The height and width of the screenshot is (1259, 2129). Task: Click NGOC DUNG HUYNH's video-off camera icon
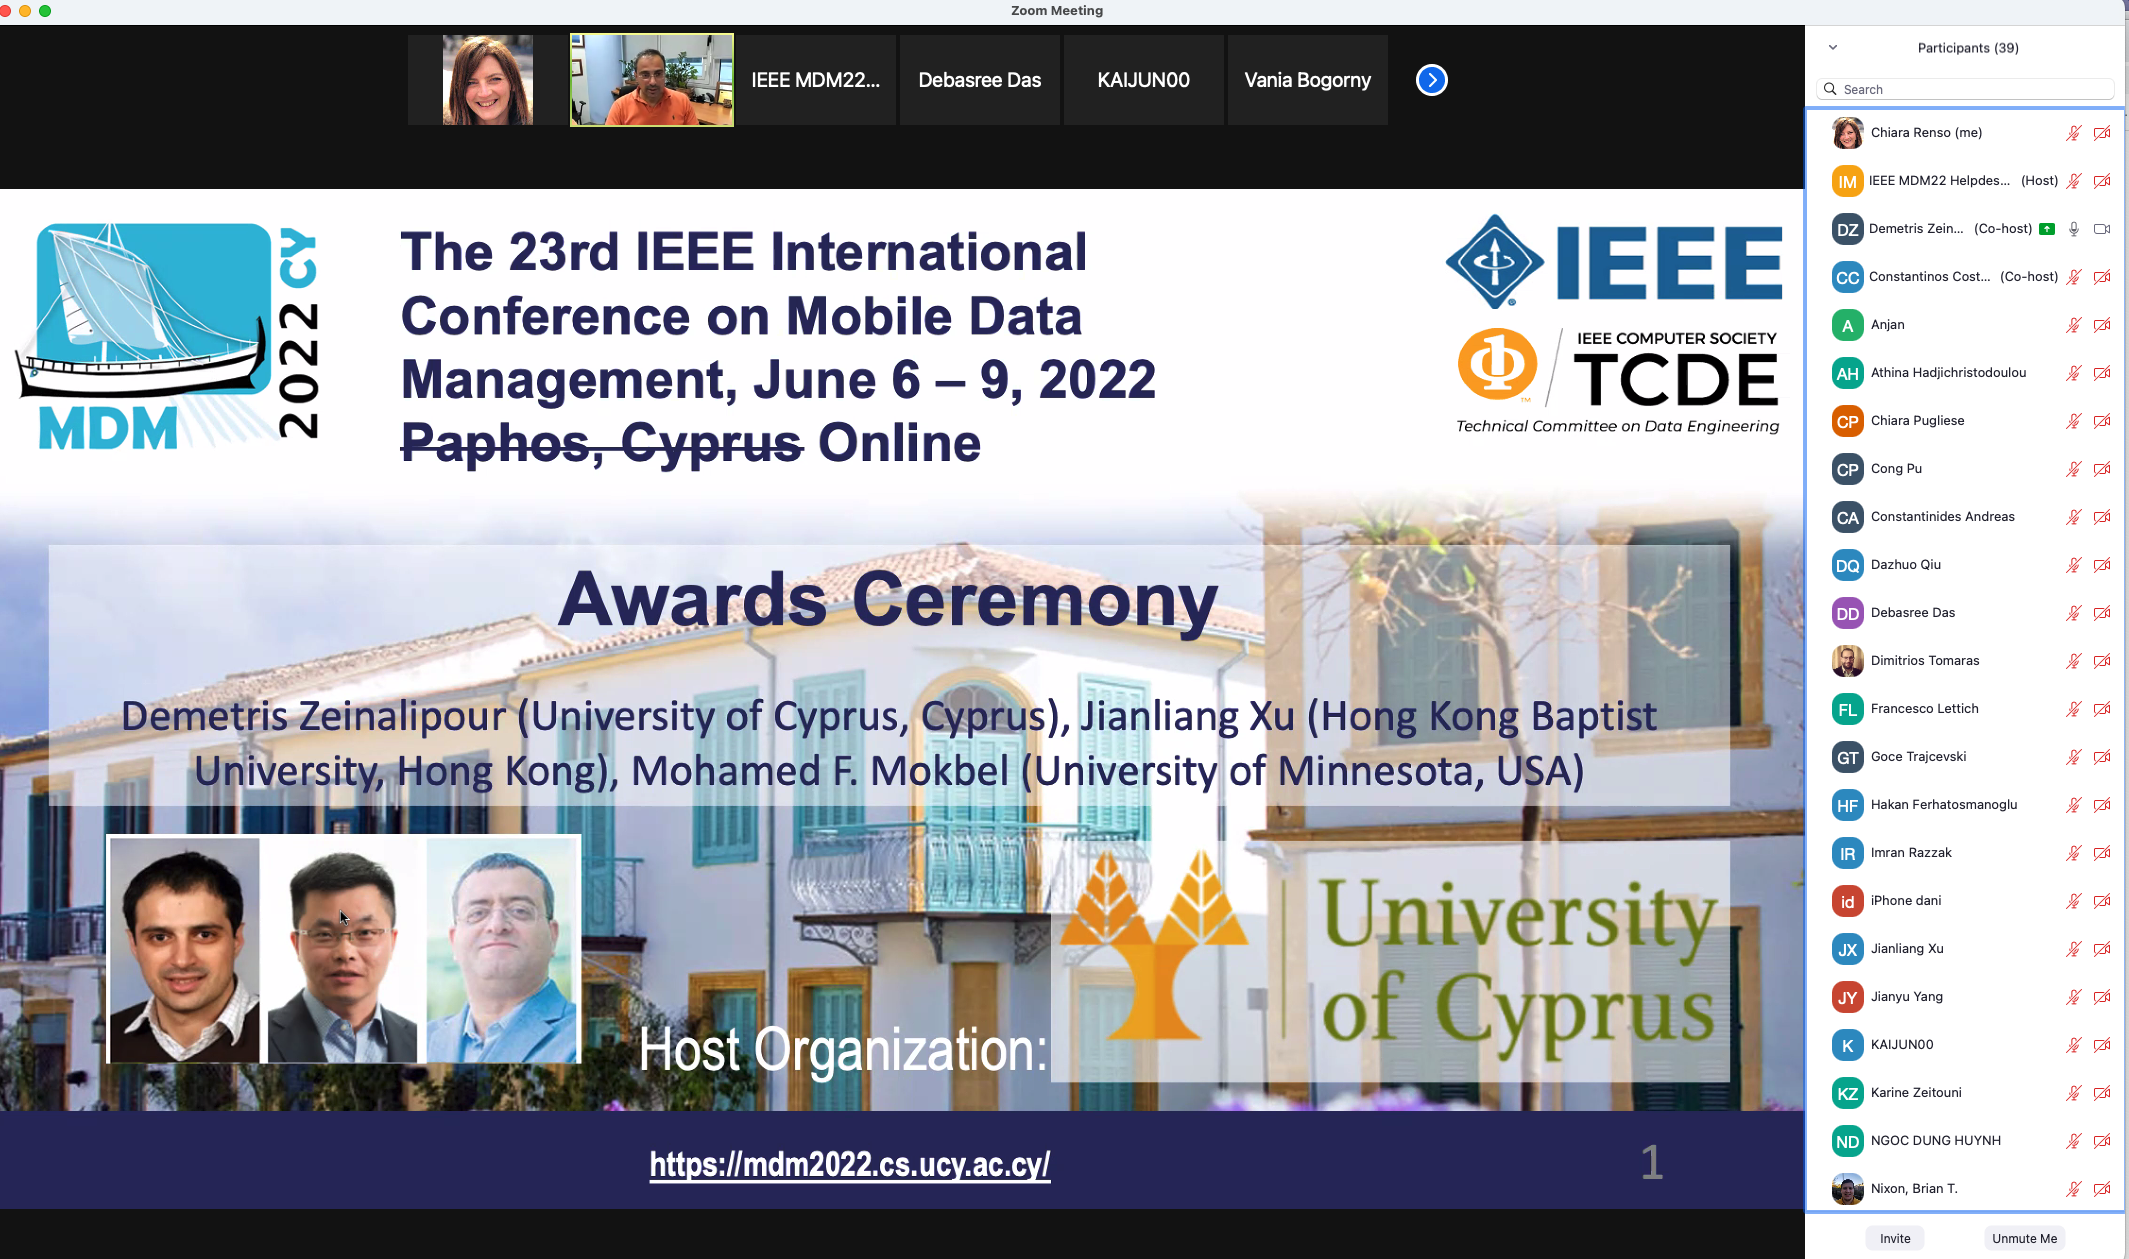[2102, 1141]
